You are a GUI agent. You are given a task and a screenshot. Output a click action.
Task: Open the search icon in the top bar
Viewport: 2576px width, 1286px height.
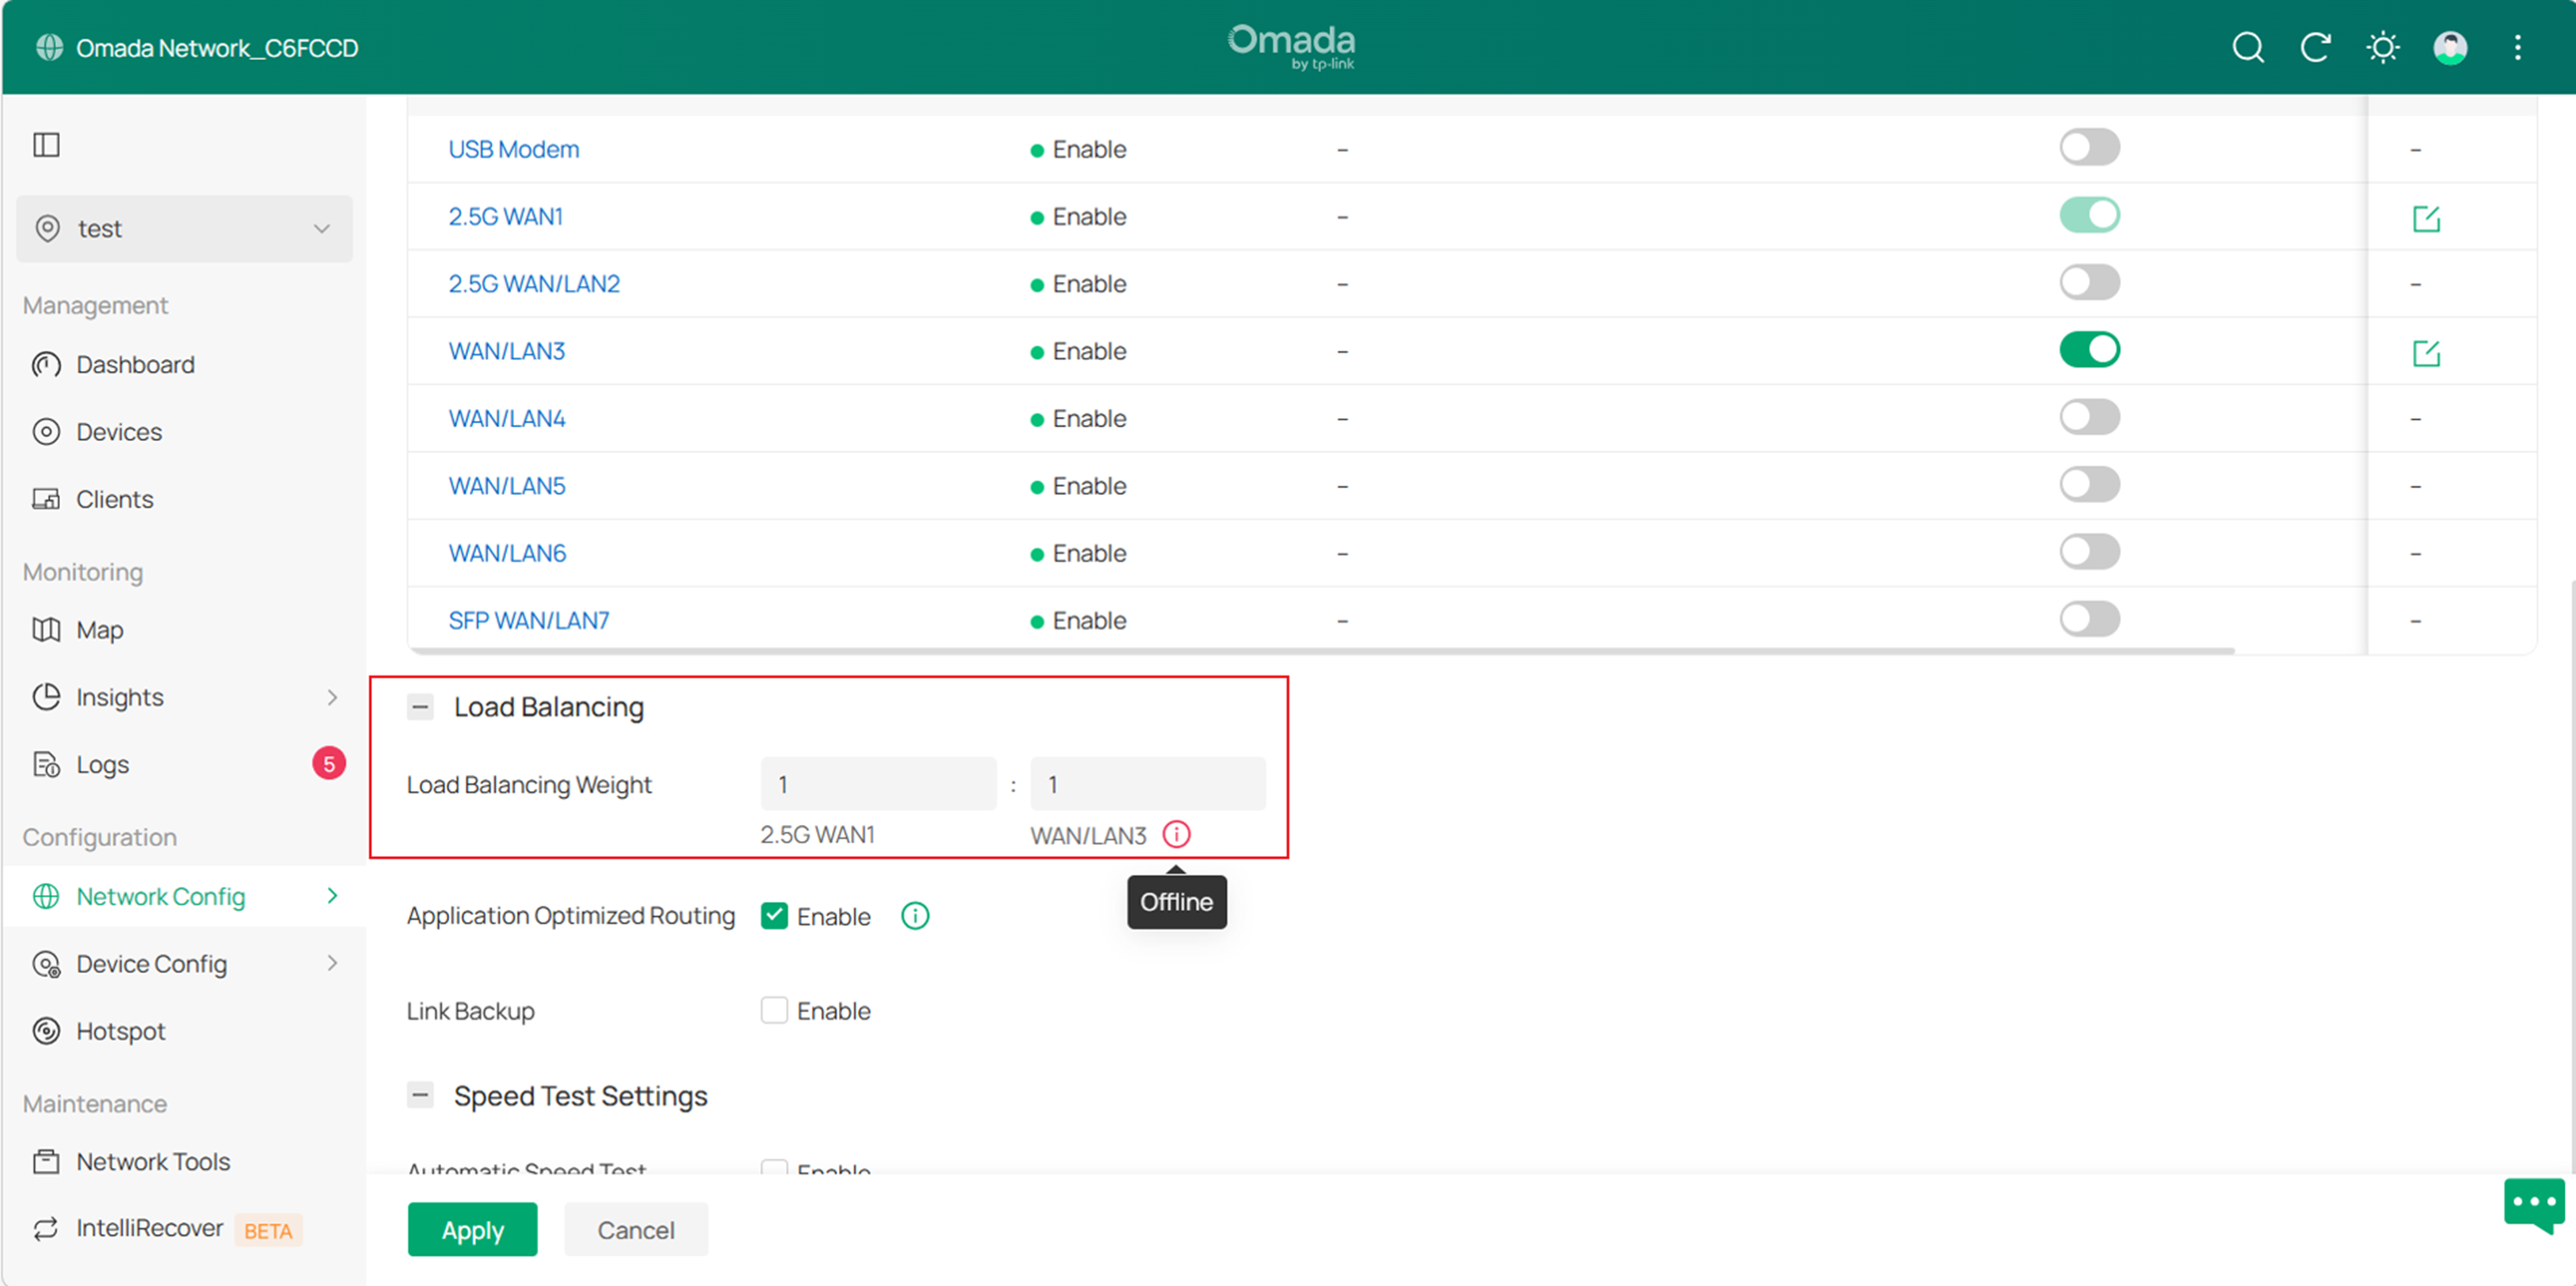pos(2248,47)
